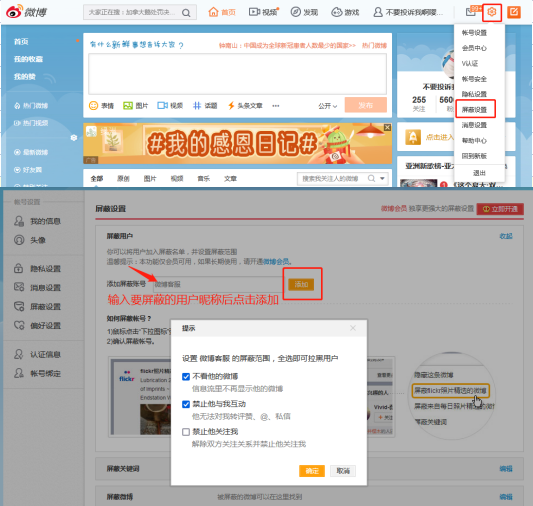
Task: Attach a video with 视频 composer icon
Action: click(x=170, y=106)
